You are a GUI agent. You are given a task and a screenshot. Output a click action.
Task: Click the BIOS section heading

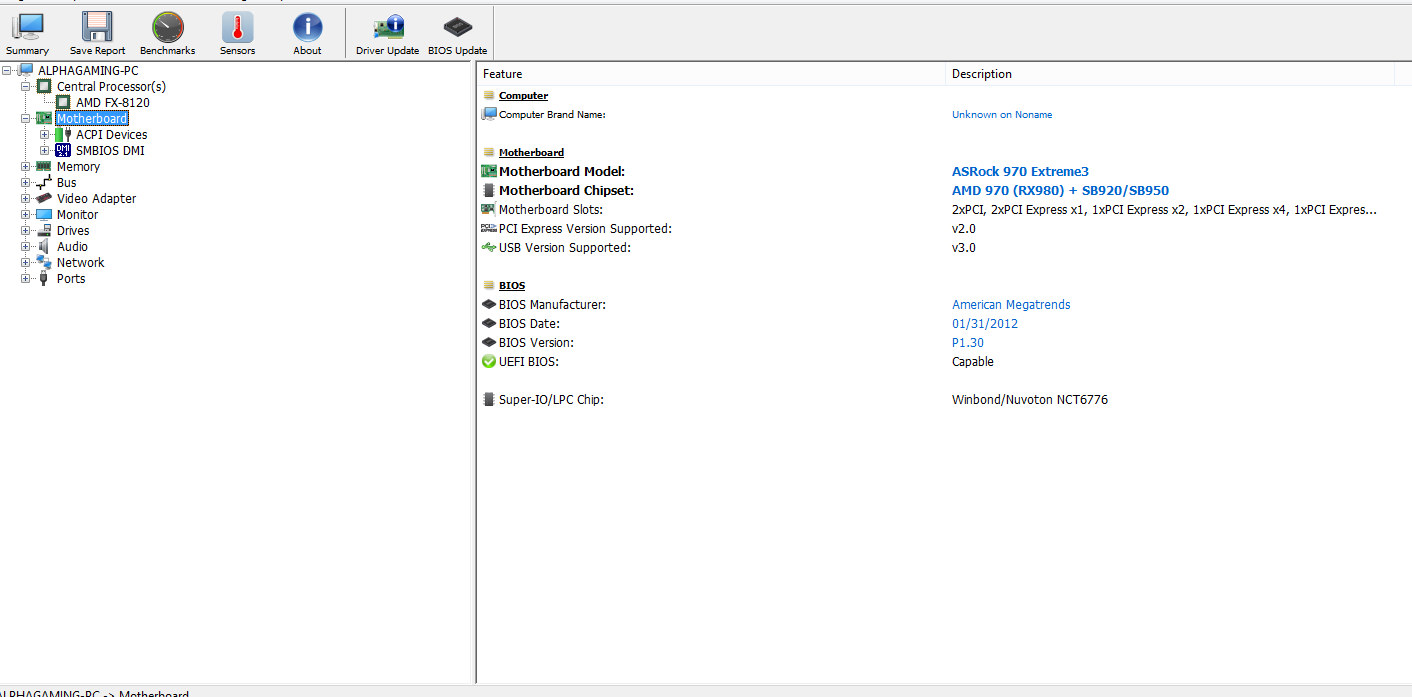tap(512, 285)
